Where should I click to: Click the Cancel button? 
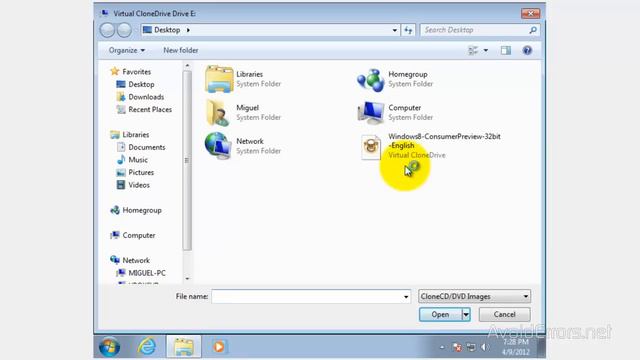tap(504, 314)
